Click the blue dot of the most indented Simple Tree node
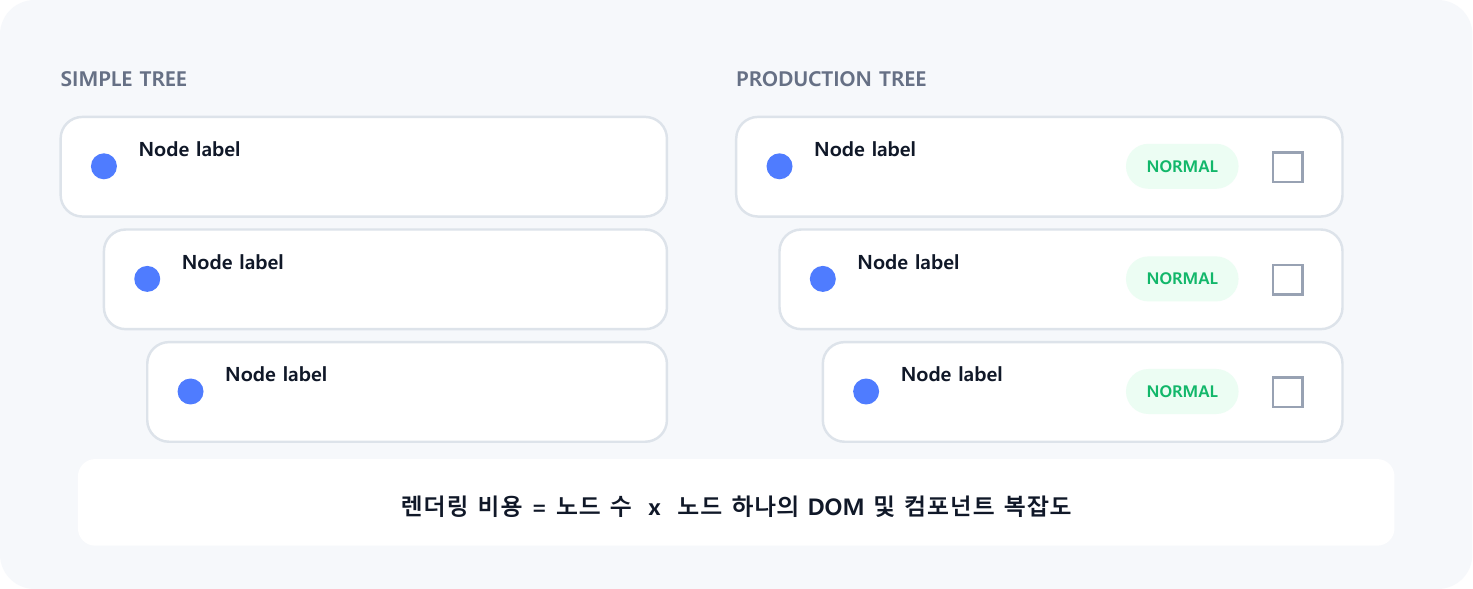The image size is (1473, 589). (x=190, y=391)
